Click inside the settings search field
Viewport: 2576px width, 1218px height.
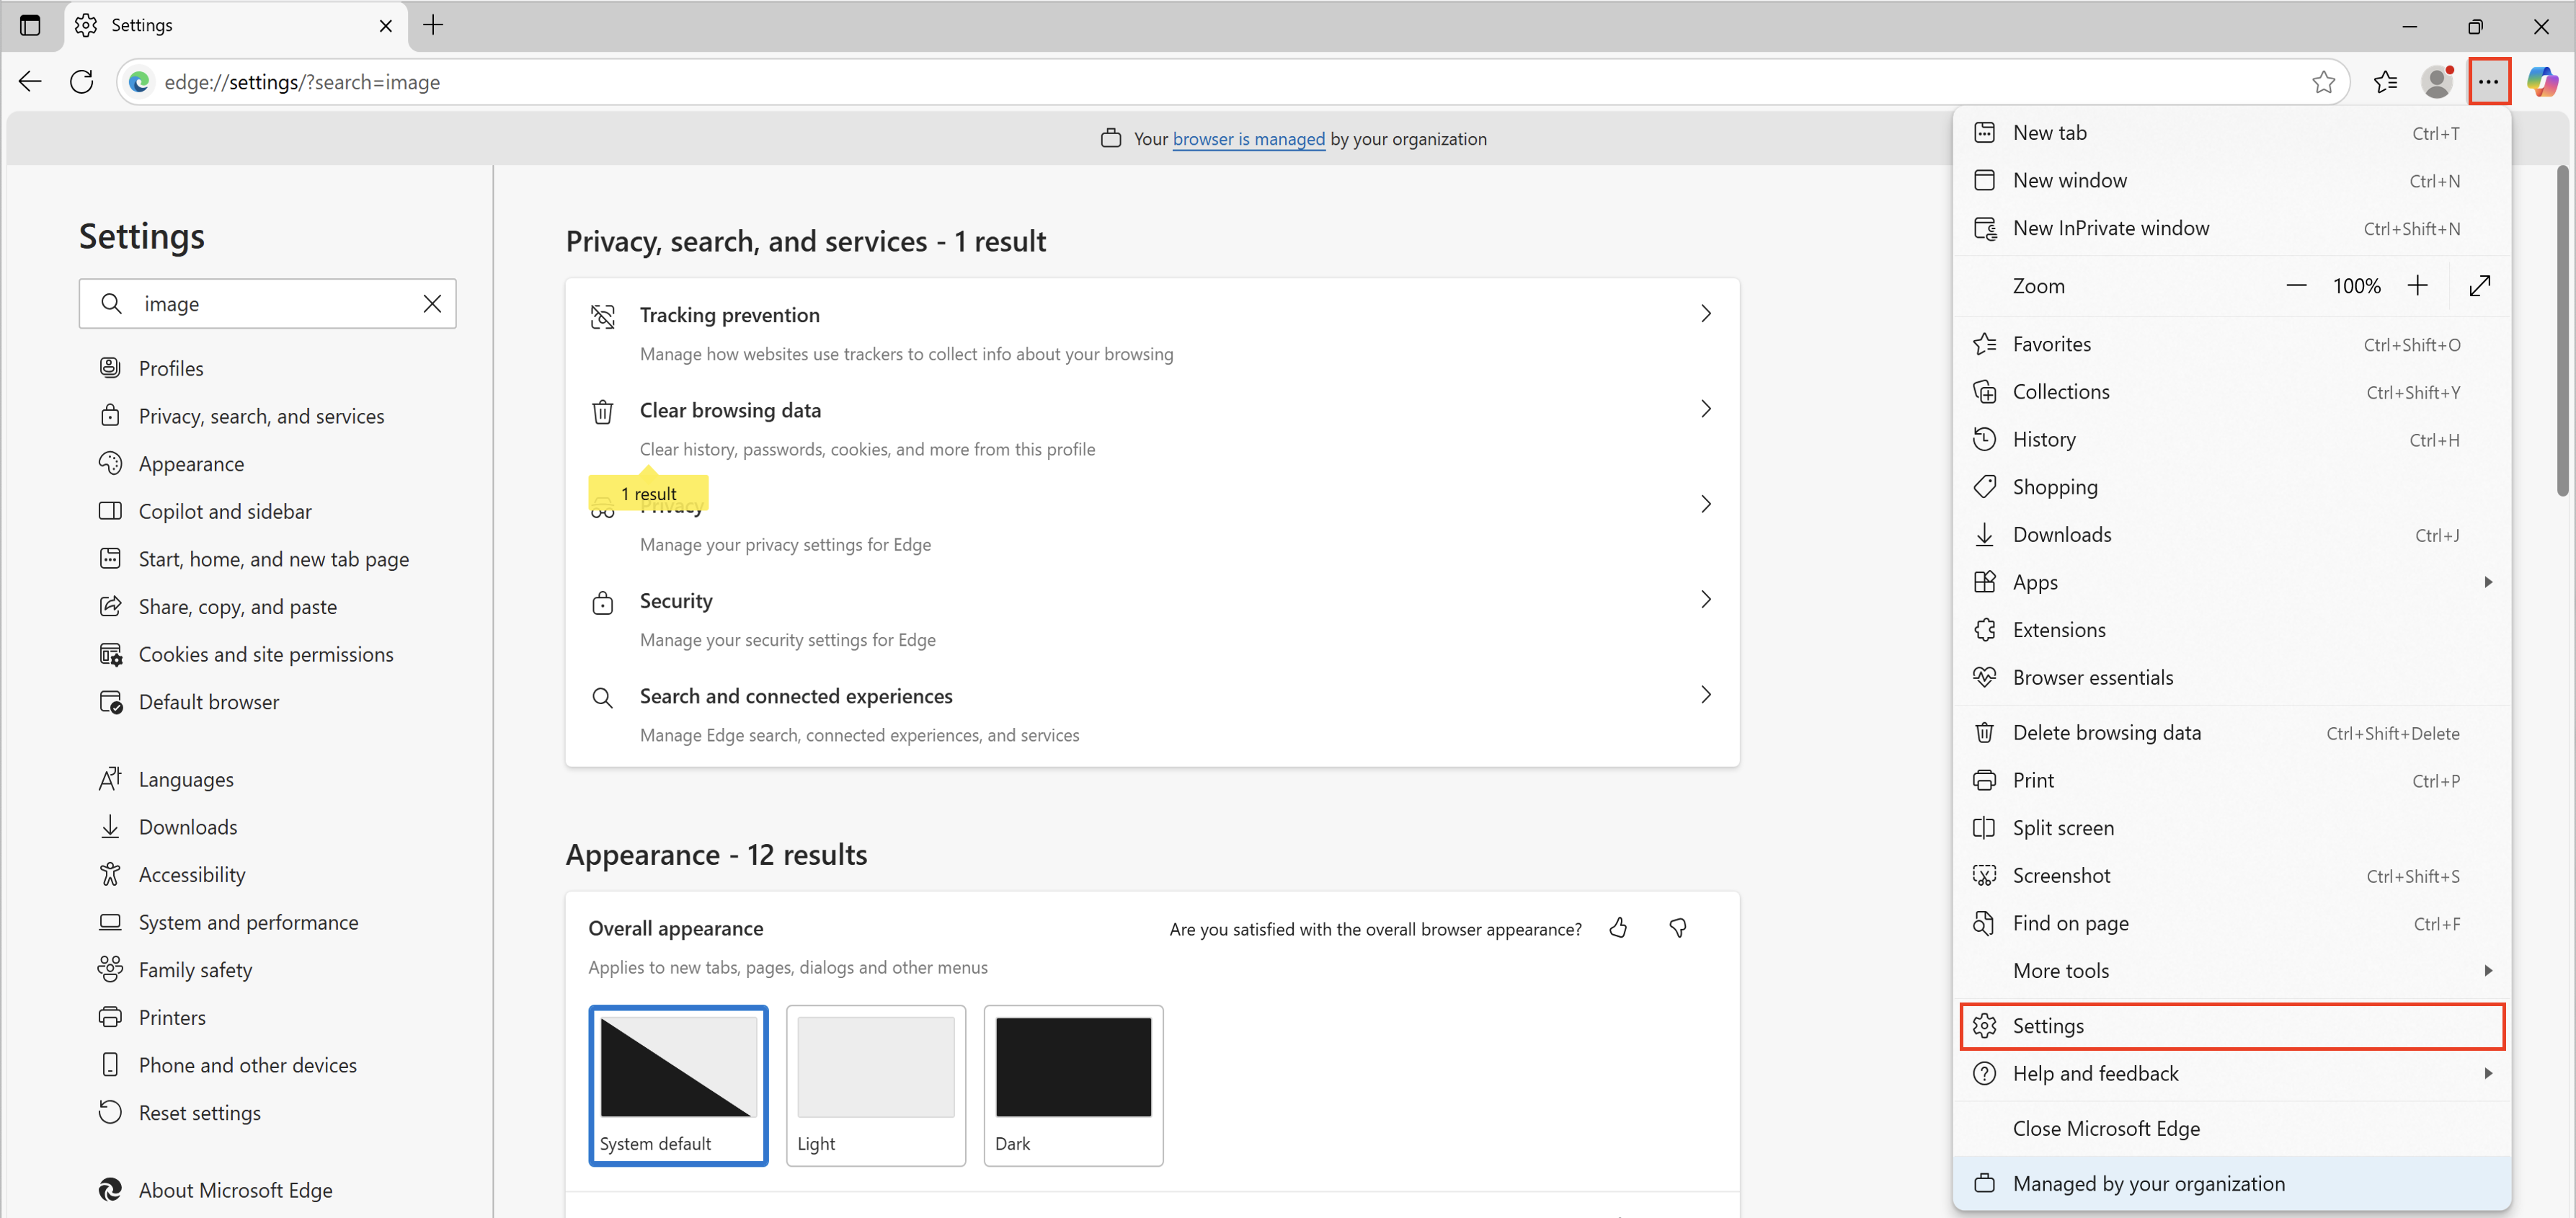(268, 304)
